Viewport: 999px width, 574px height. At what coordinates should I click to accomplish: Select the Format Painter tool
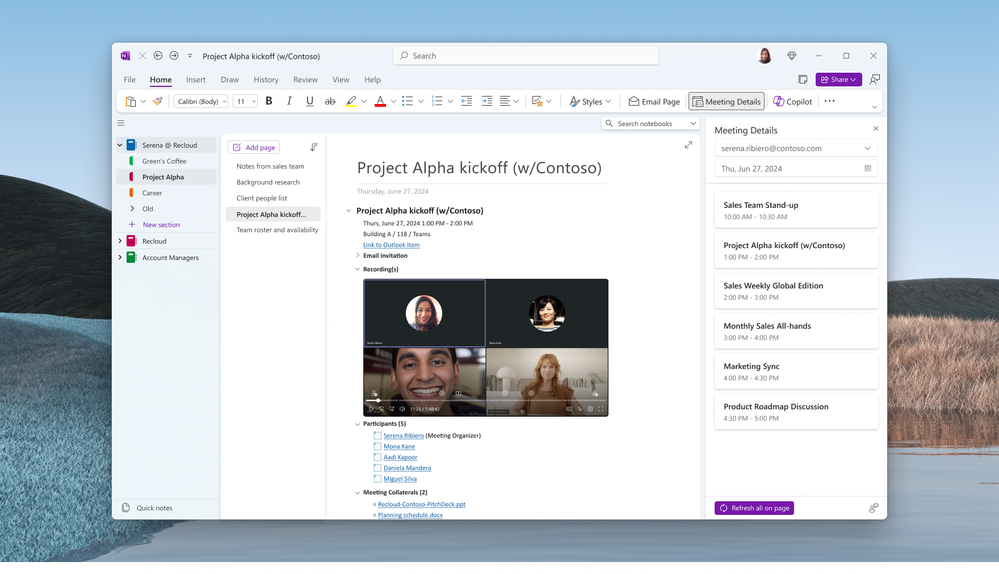coord(157,101)
